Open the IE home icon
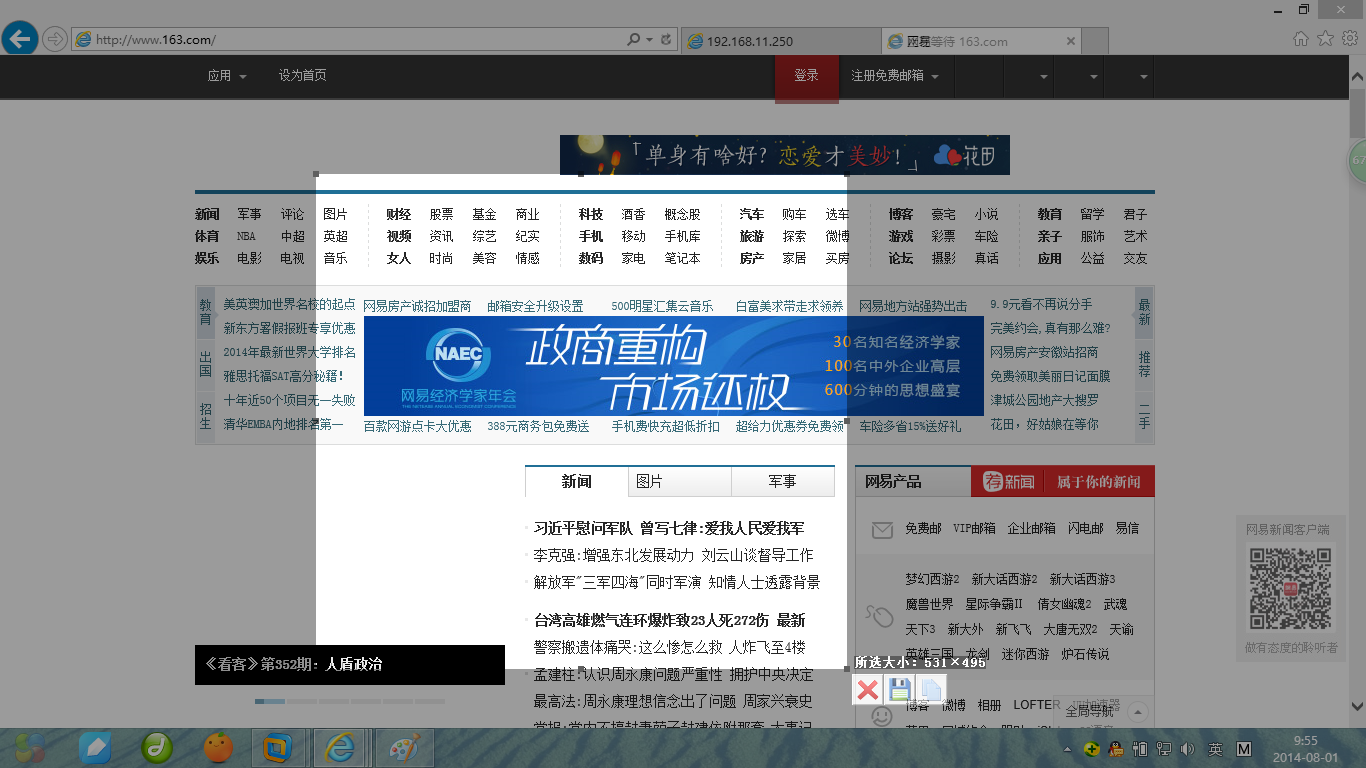The height and width of the screenshot is (768, 1366). click(x=1300, y=38)
